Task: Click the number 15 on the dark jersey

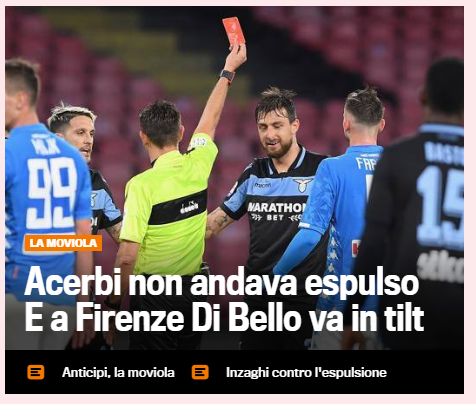Action: pyautogui.click(x=441, y=204)
